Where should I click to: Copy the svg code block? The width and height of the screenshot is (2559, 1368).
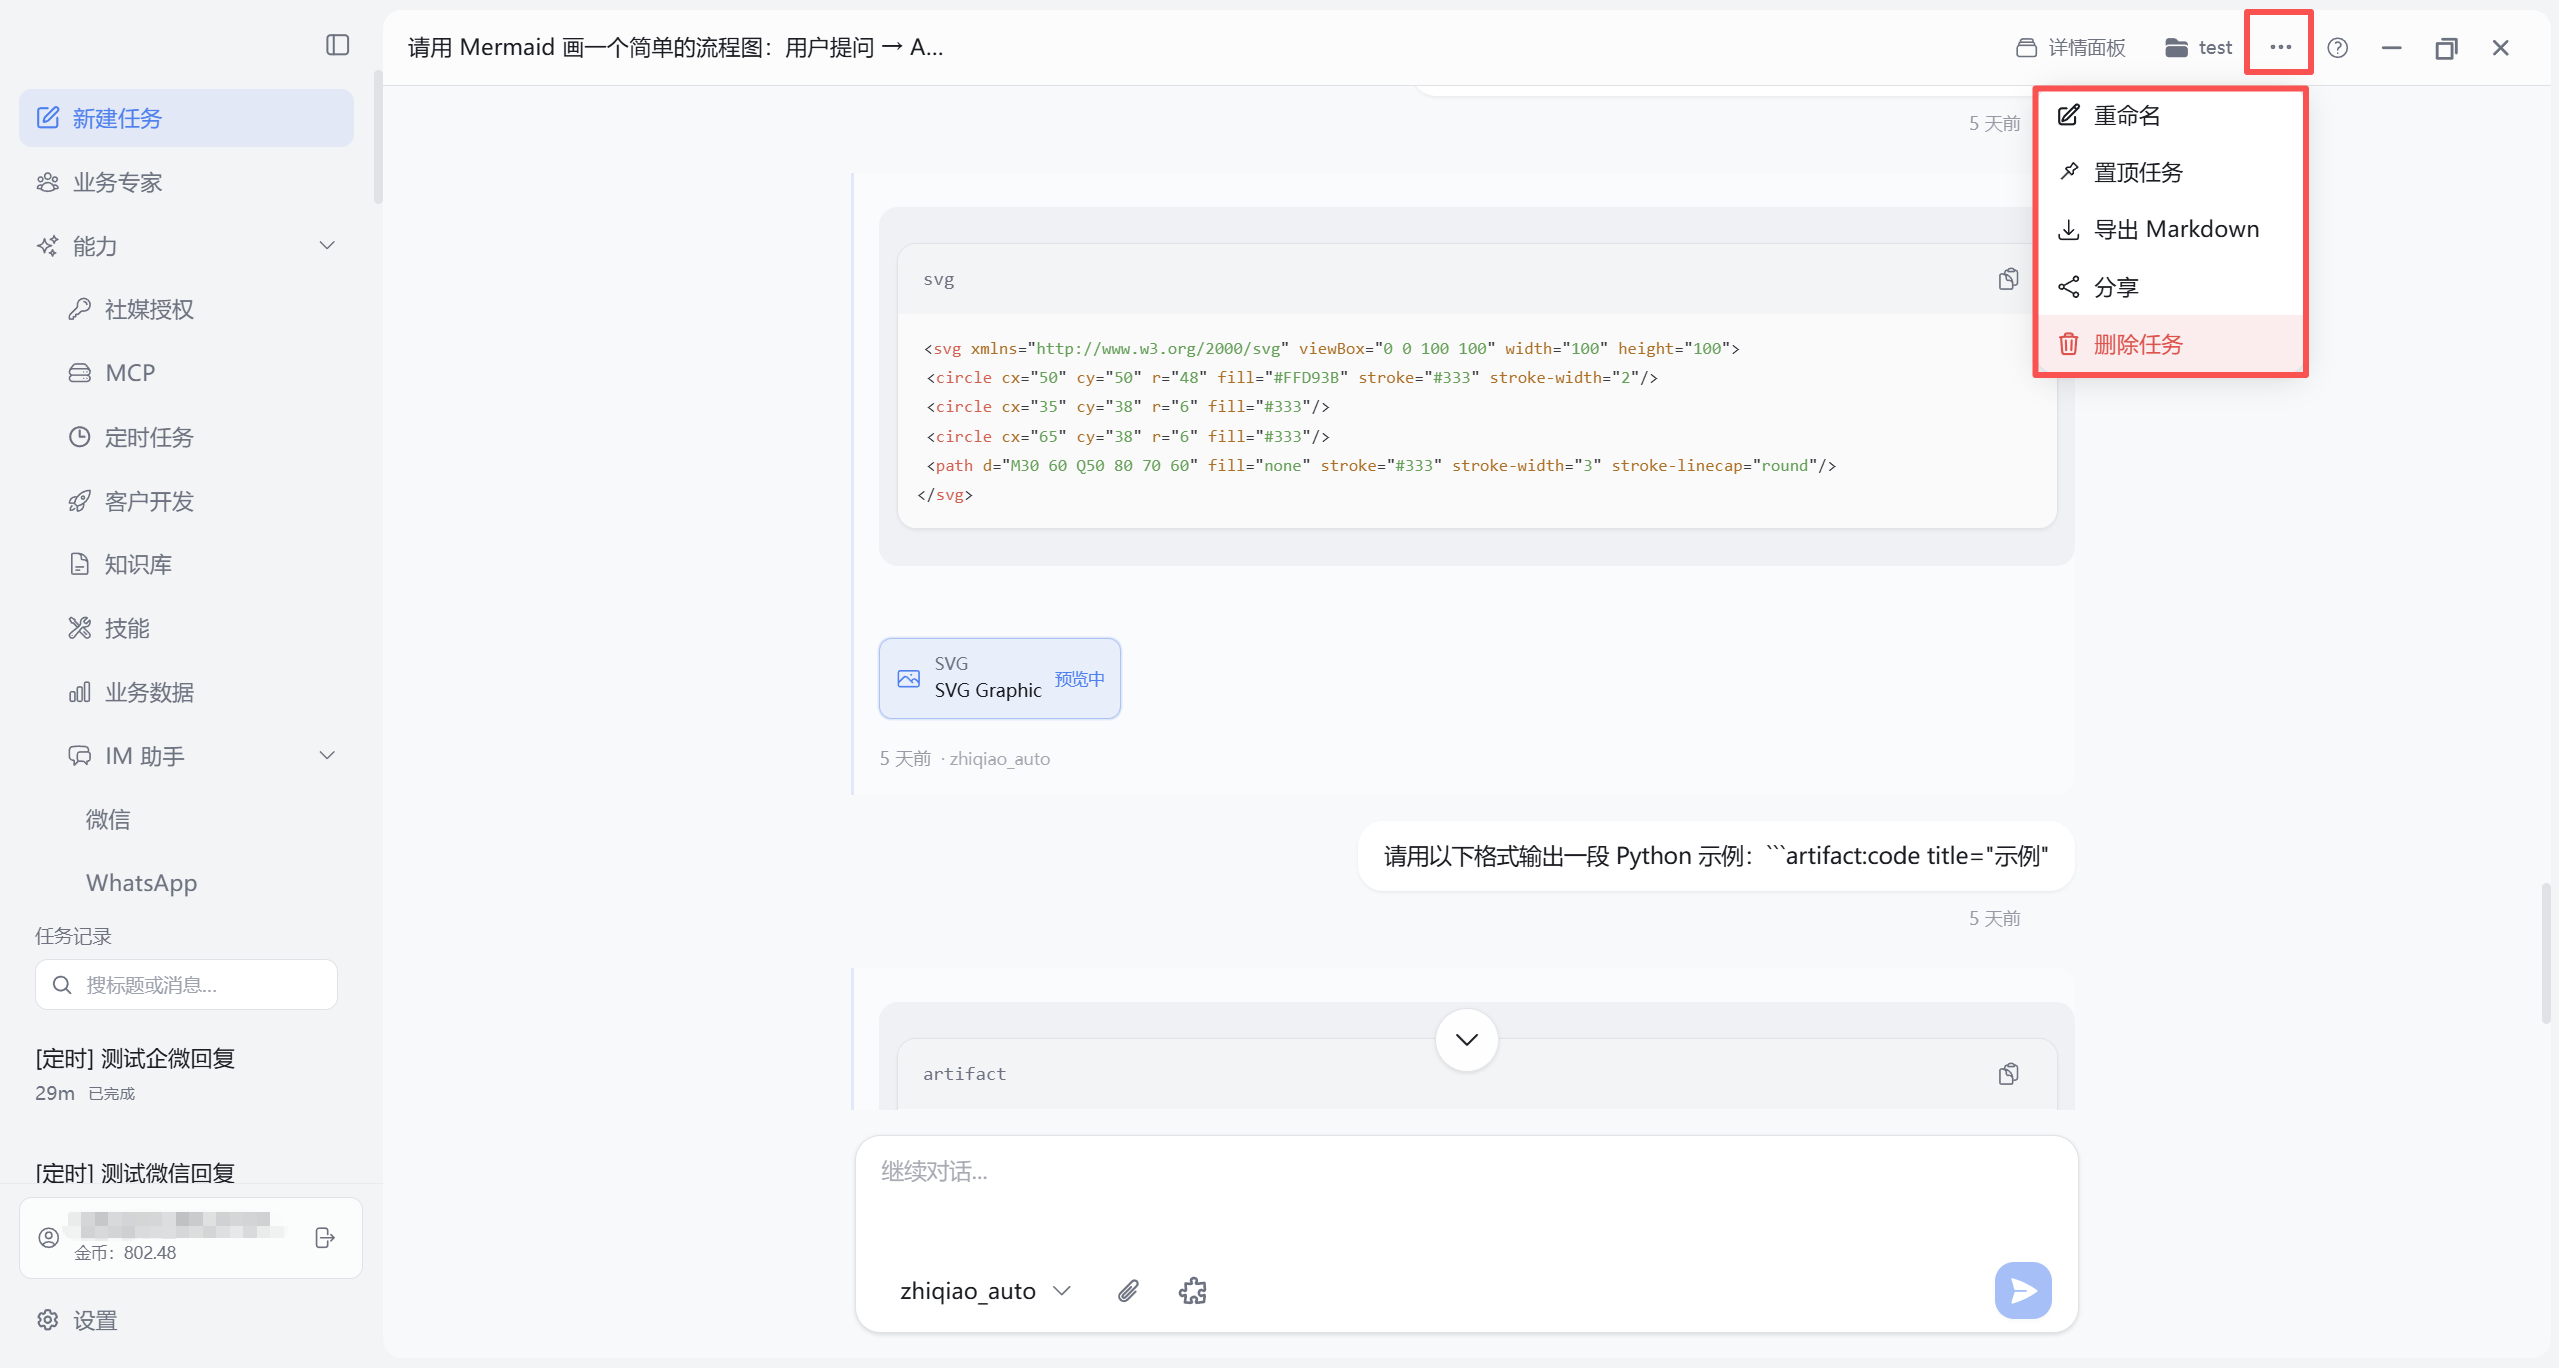coord(2008,279)
